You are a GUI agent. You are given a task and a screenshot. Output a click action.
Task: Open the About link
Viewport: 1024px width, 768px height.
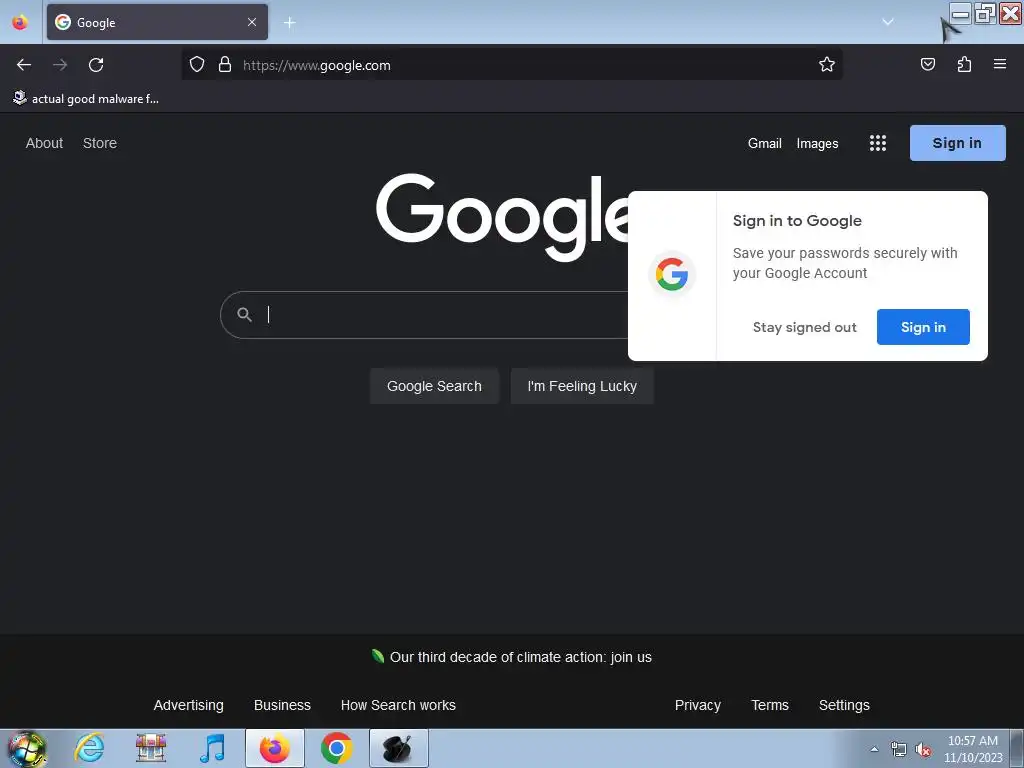[x=44, y=143]
